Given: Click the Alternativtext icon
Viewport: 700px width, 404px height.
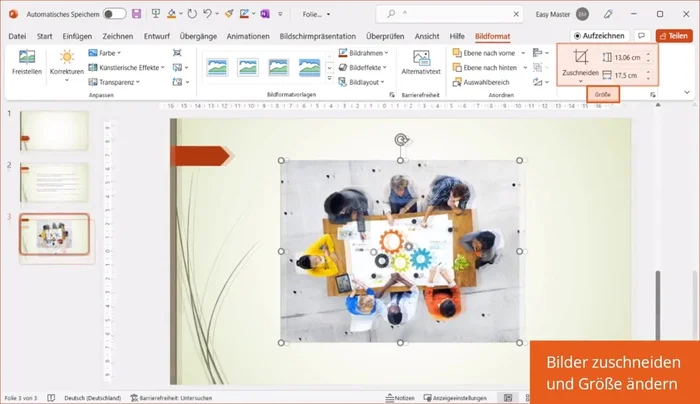Looking at the screenshot, I should (421, 64).
